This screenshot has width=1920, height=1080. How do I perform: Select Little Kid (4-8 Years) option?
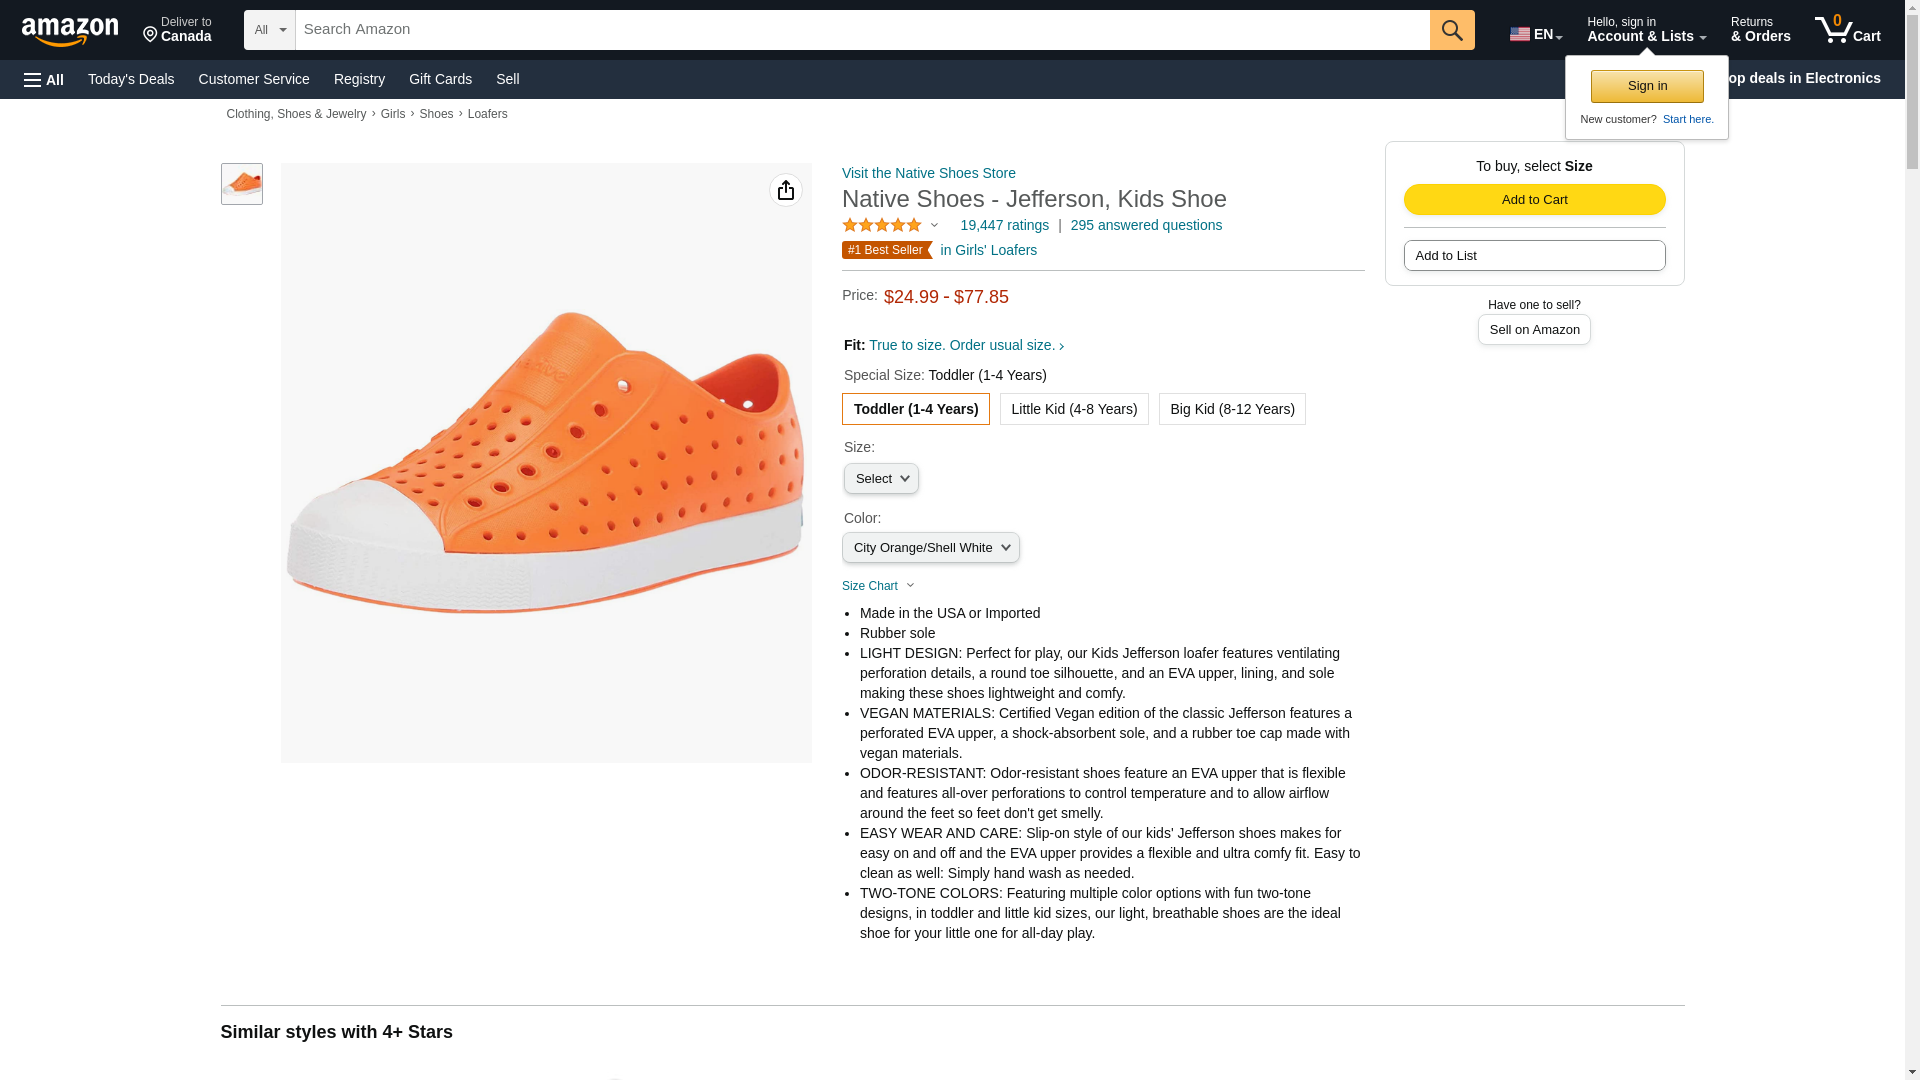(1073, 409)
